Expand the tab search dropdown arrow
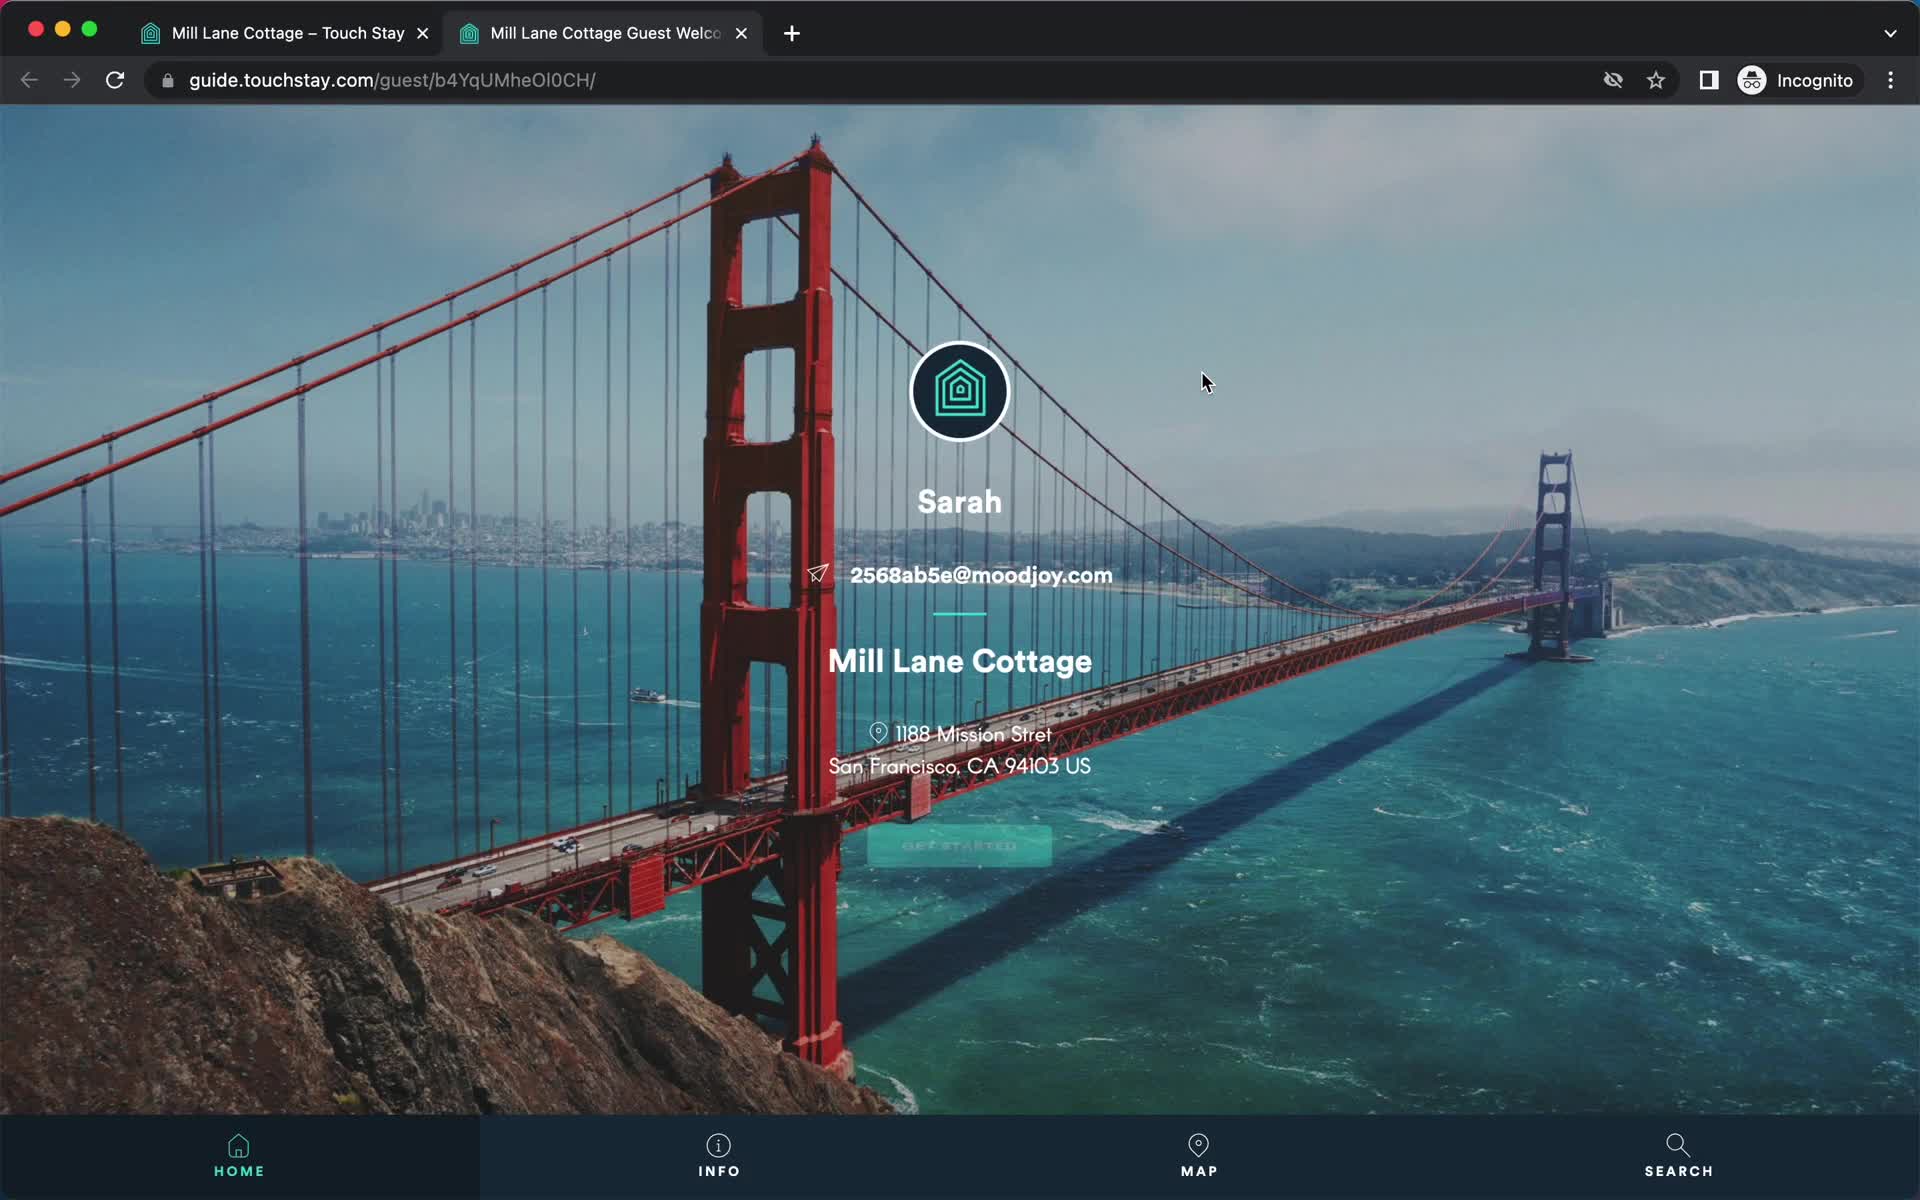 click(1890, 33)
